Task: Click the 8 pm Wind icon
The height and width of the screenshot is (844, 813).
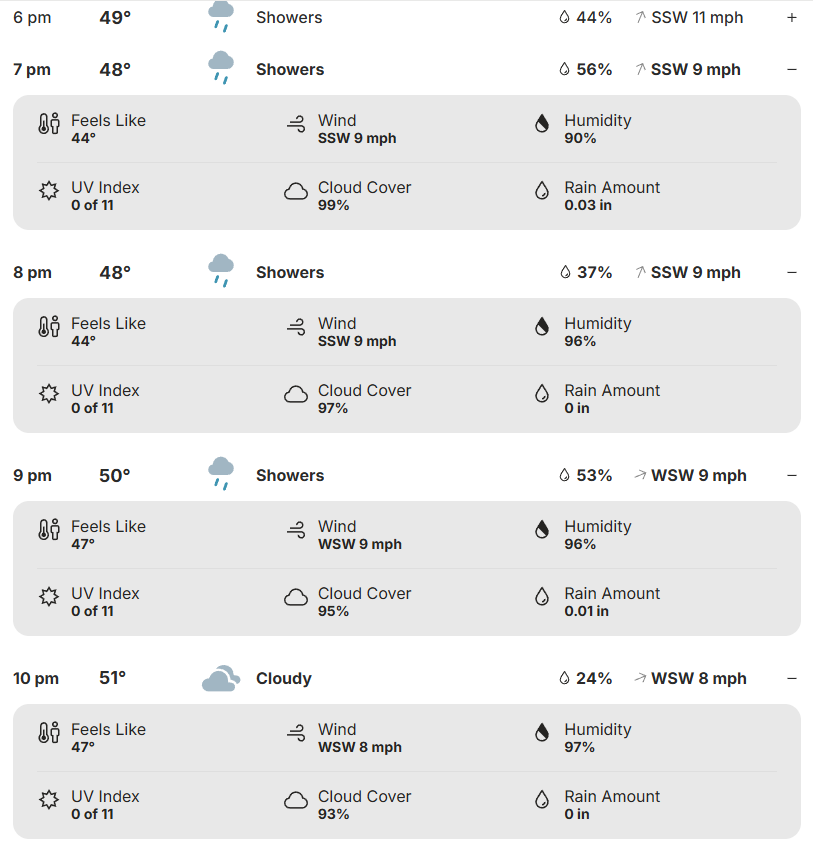Action: click(296, 328)
